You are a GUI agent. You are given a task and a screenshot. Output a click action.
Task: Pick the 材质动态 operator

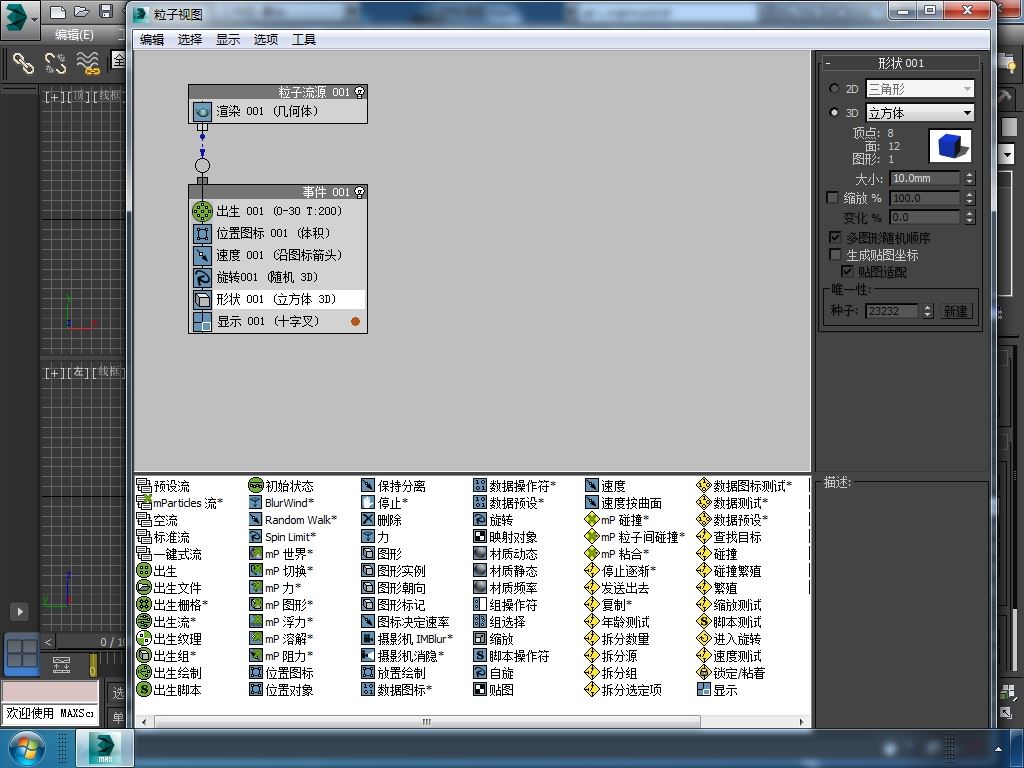(505, 554)
